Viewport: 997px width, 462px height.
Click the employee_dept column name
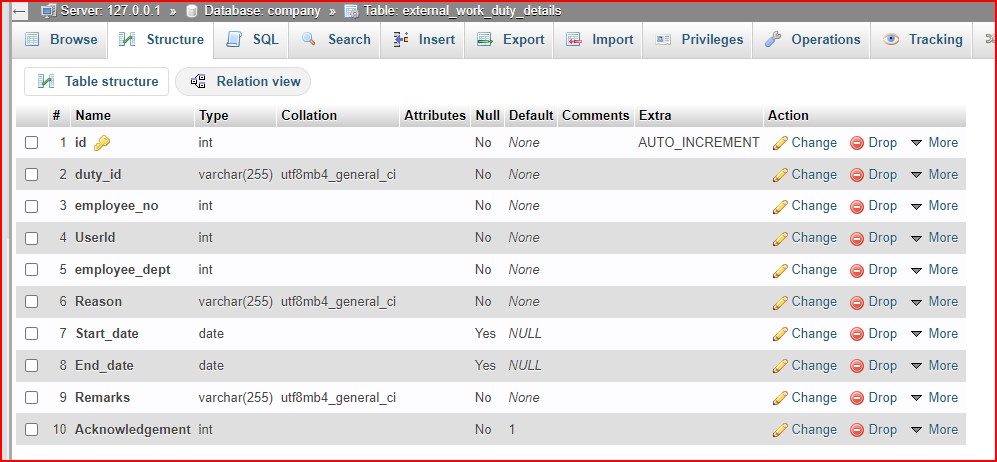pos(123,270)
